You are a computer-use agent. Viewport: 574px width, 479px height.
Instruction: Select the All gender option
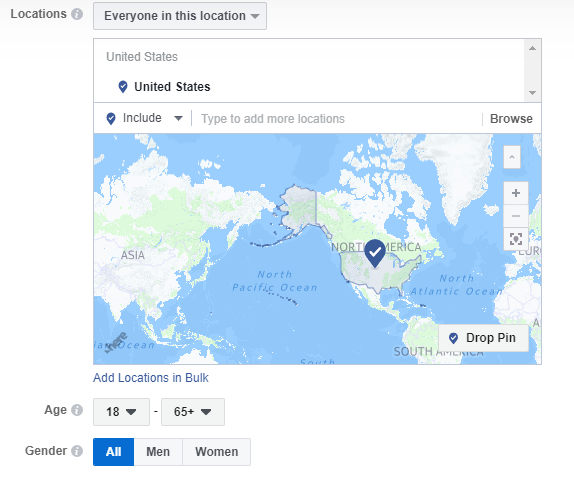coord(113,452)
